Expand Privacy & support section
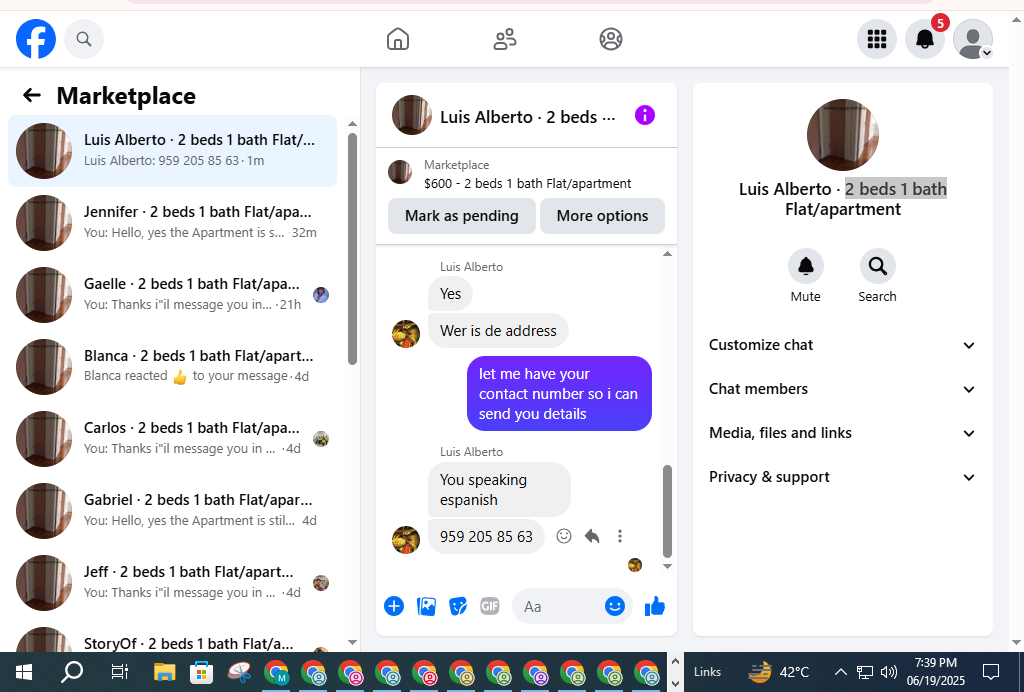Viewport: 1024px width, 692px height. coord(842,477)
